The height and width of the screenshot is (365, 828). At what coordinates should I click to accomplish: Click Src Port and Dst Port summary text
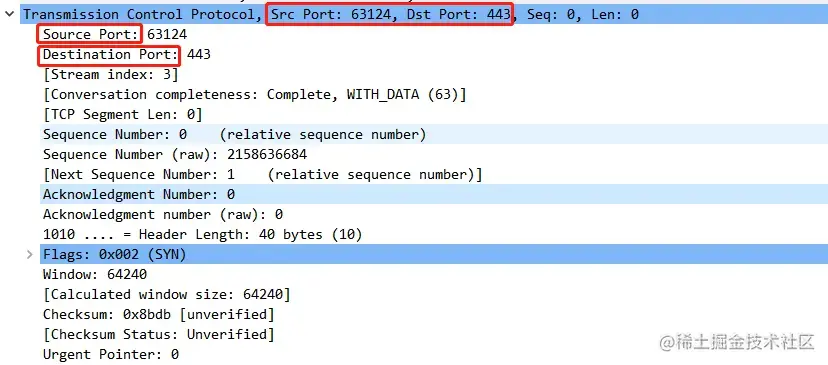click(390, 15)
